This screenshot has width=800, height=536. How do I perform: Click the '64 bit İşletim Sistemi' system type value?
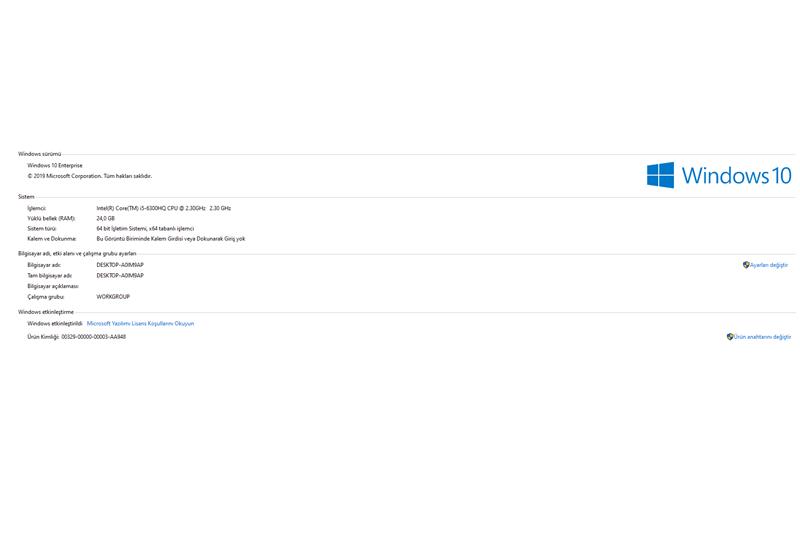[x=145, y=228]
